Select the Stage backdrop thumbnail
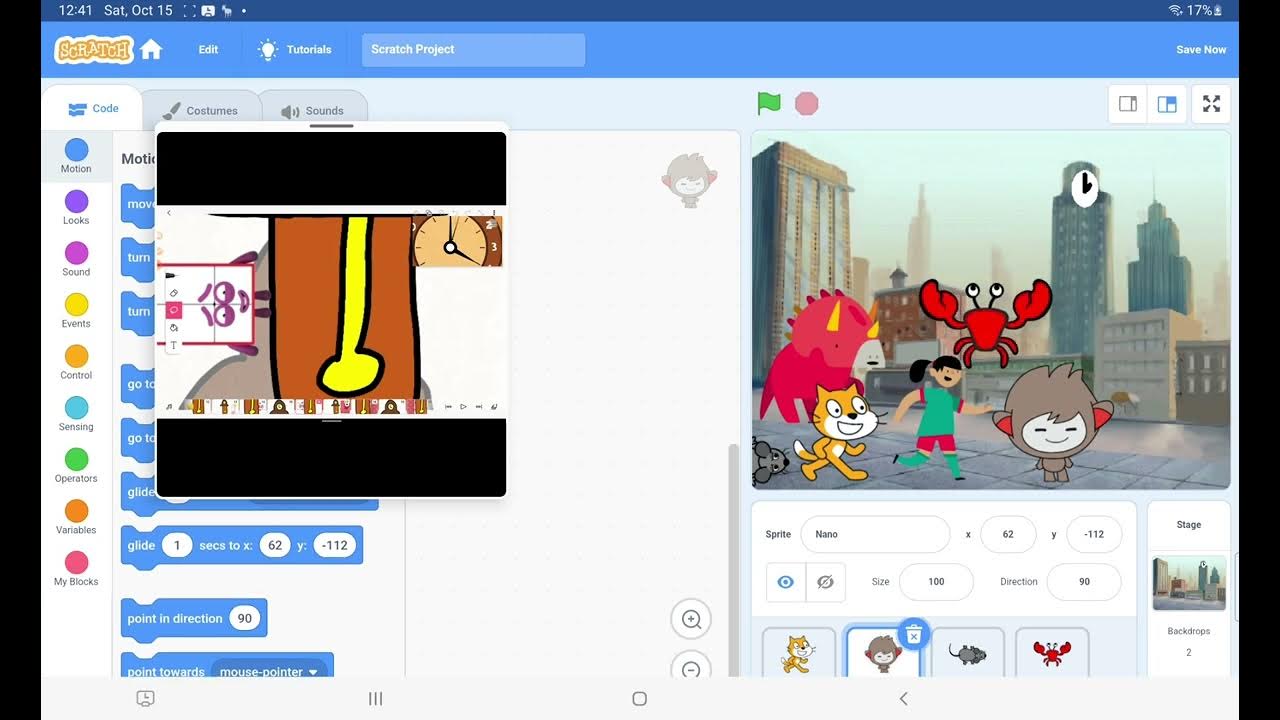The width and height of the screenshot is (1280, 720). 1189,583
